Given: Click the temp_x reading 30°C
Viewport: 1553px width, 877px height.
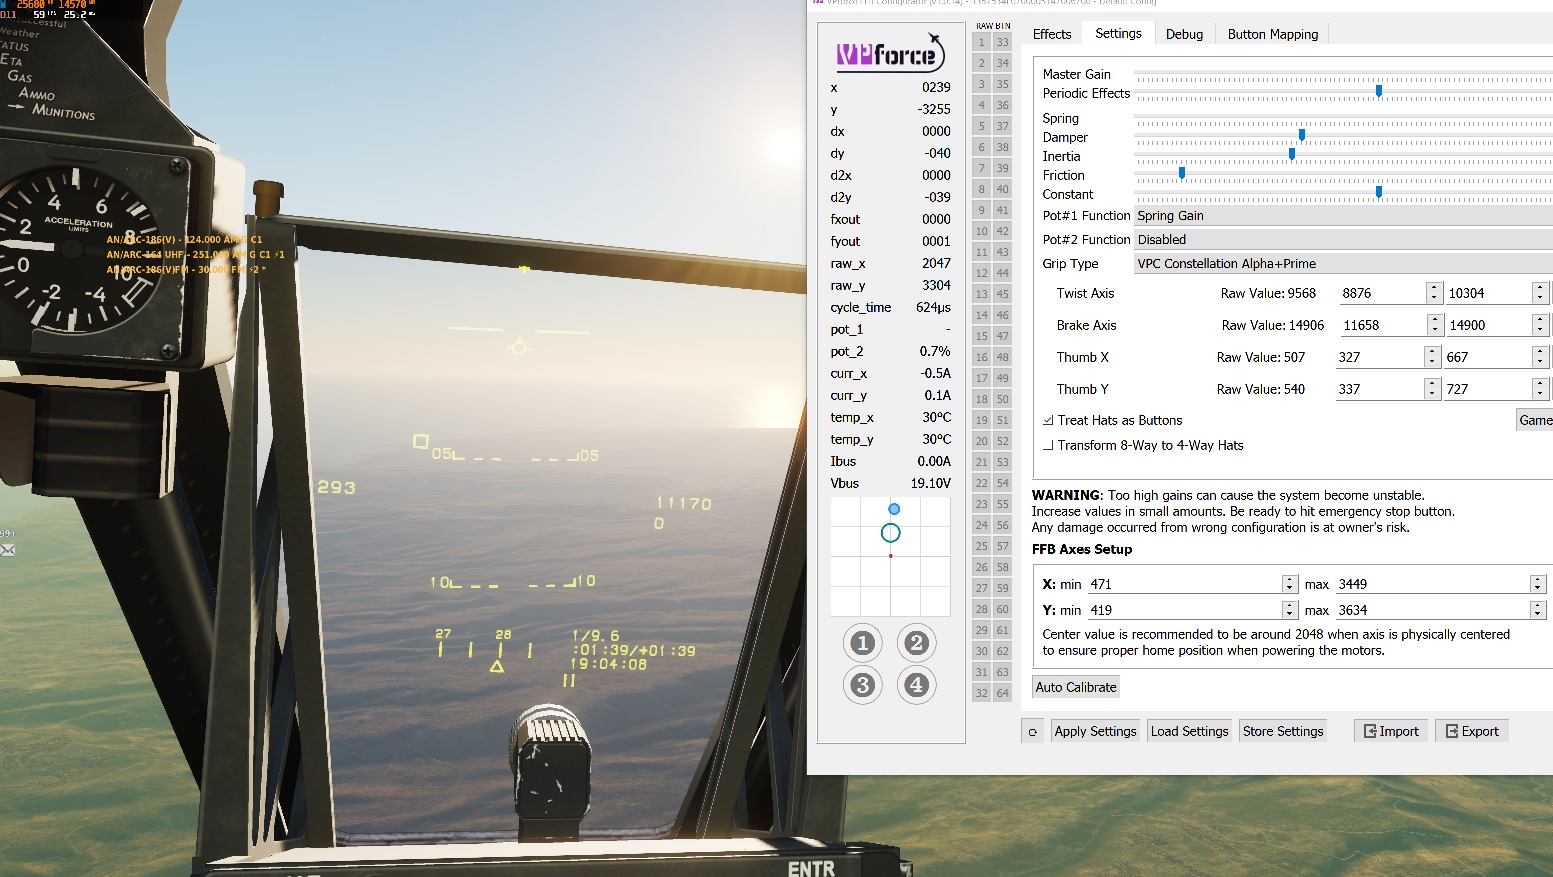Looking at the screenshot, I should tap(936, 418).
